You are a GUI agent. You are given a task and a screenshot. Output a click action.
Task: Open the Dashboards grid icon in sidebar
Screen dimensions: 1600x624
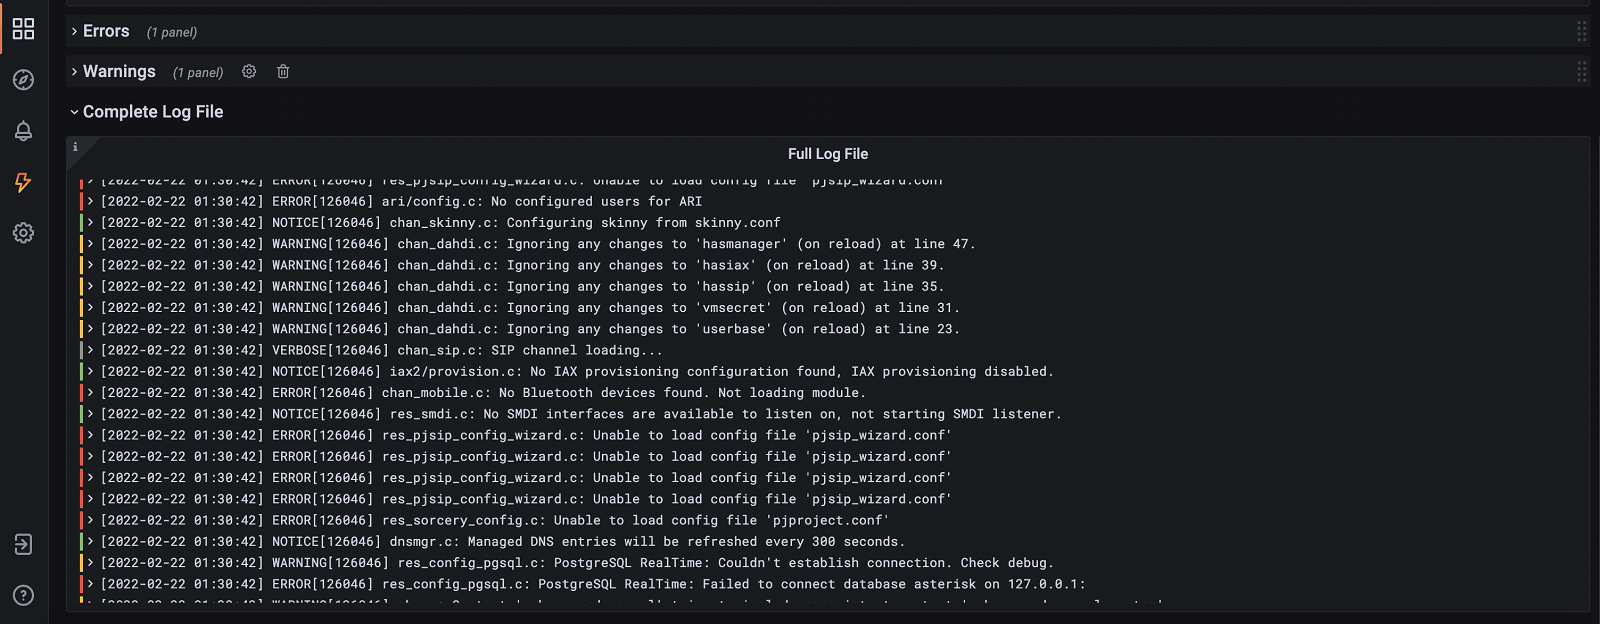tap(23, 29)
